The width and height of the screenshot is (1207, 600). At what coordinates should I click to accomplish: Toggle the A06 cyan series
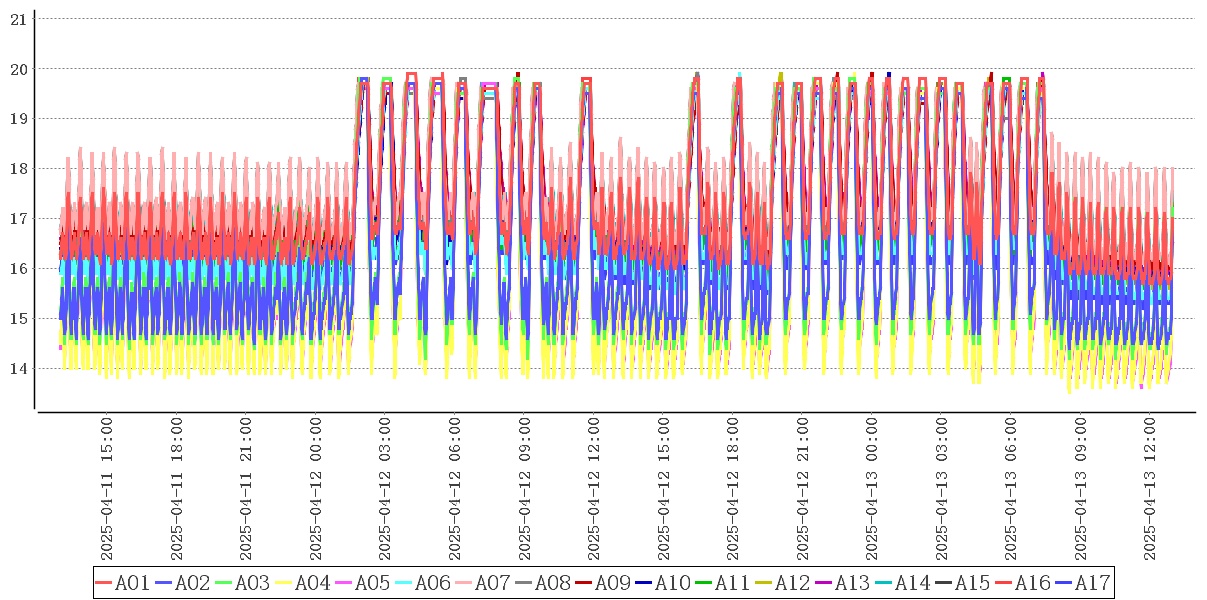[422, 583]
